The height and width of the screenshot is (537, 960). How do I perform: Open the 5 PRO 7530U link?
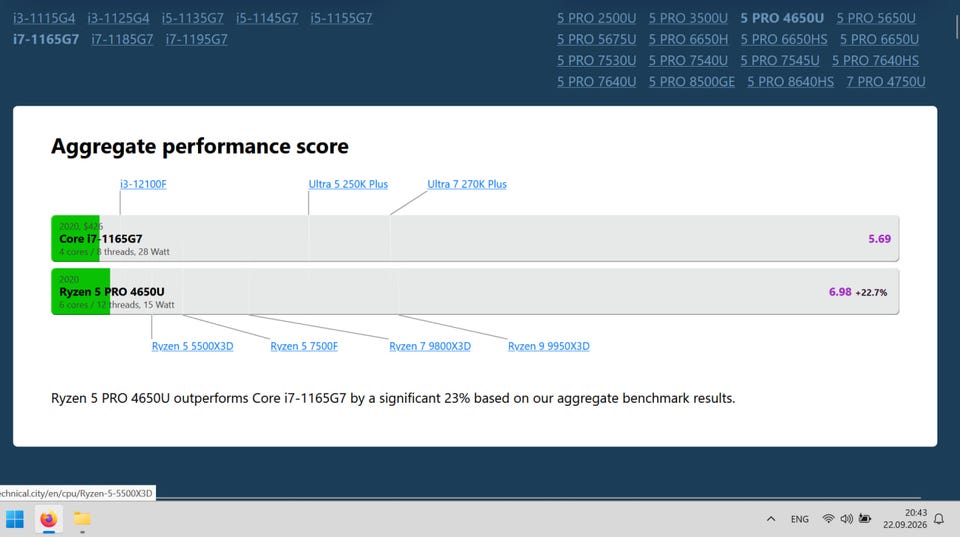(x=596, y=61)
